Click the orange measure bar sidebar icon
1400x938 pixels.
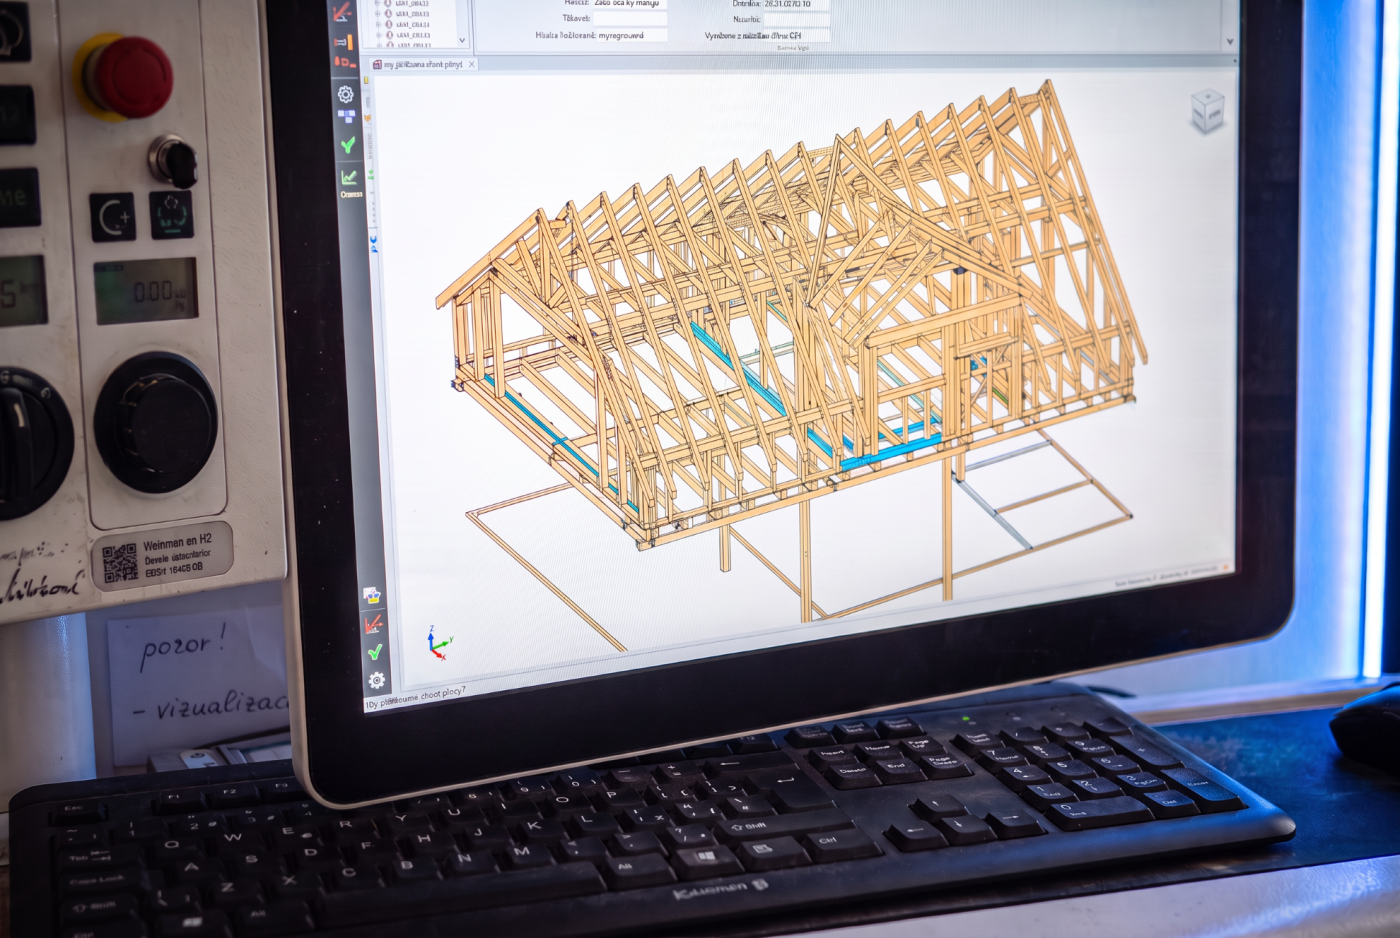point(343,42)
